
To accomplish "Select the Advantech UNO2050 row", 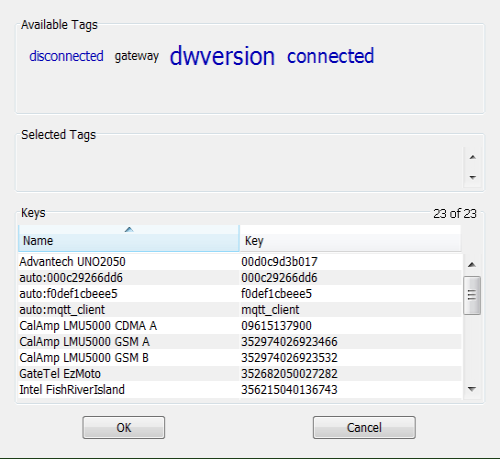I will (240, 262).
